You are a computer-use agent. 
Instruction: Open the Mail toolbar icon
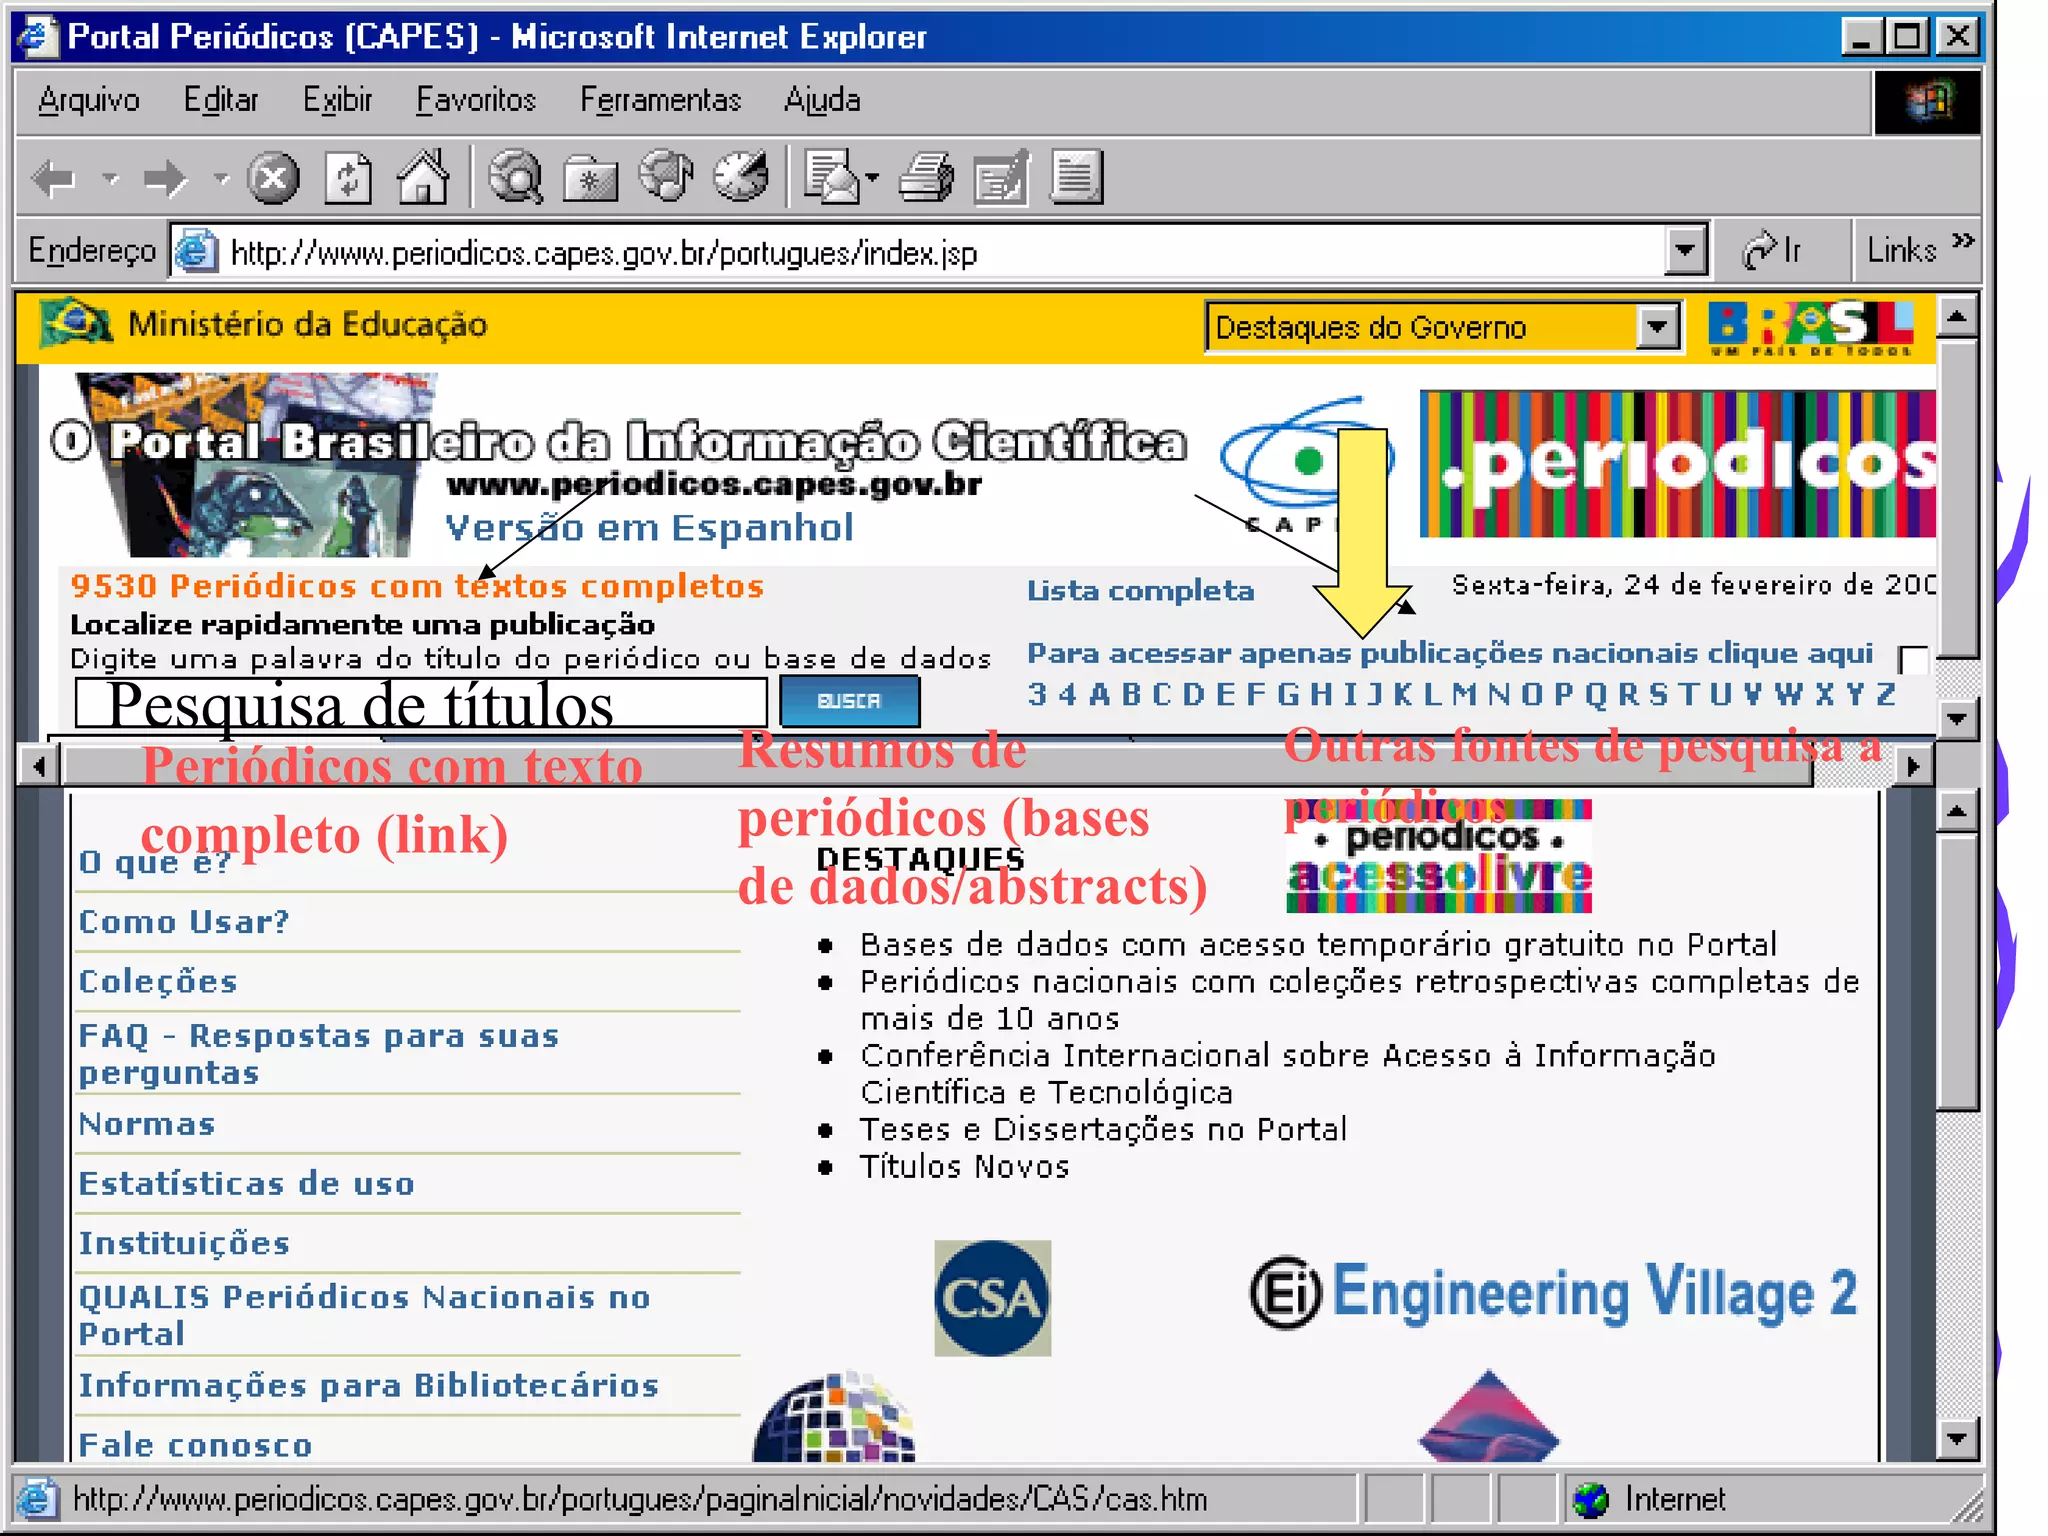(831, 178)
